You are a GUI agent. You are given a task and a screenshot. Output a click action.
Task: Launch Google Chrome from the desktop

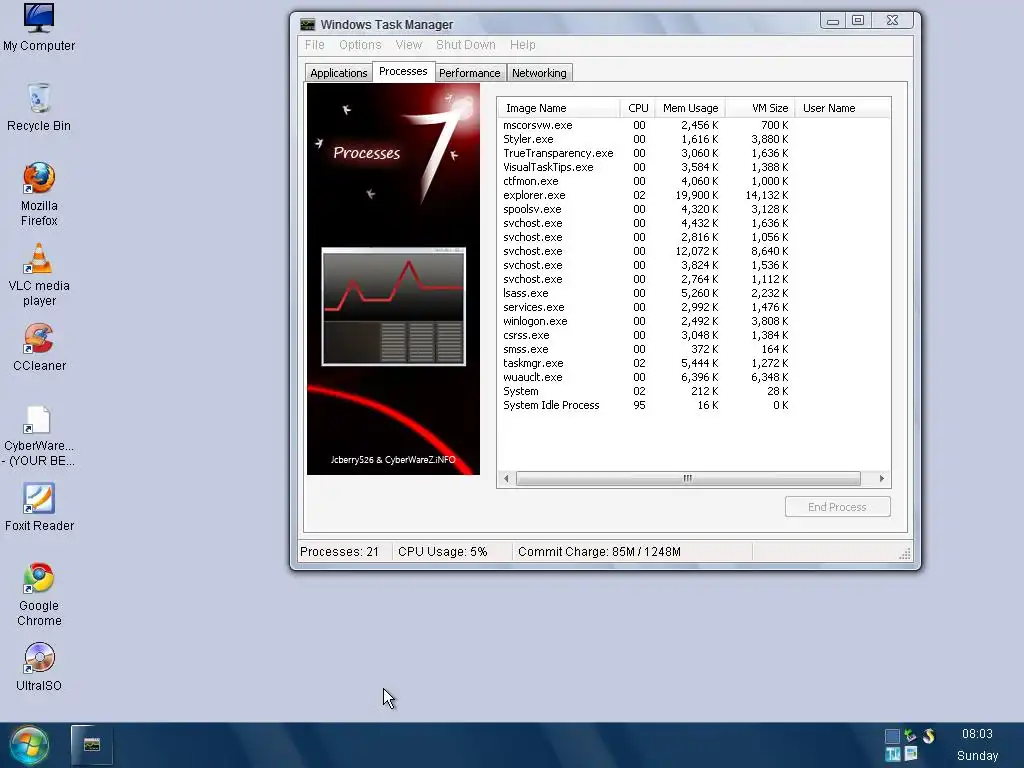click(x=39, y=595)
